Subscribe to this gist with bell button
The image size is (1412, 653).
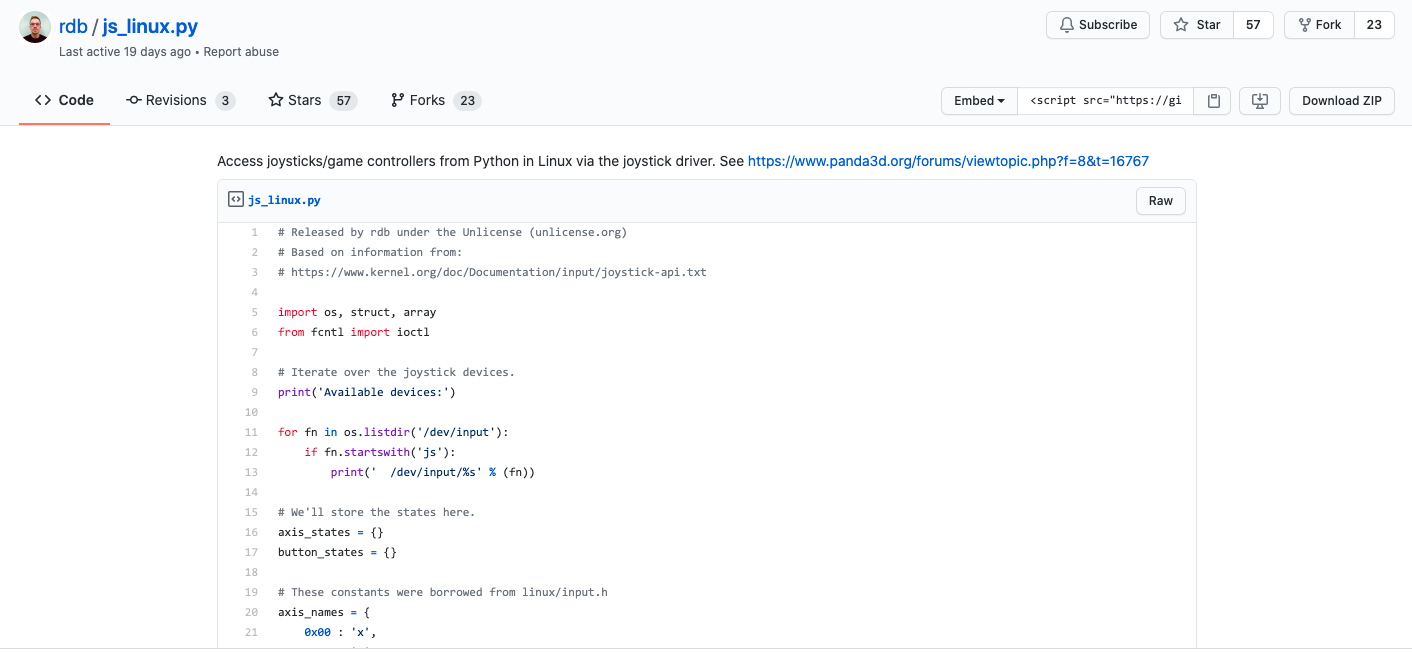(x=1097, y=25)
